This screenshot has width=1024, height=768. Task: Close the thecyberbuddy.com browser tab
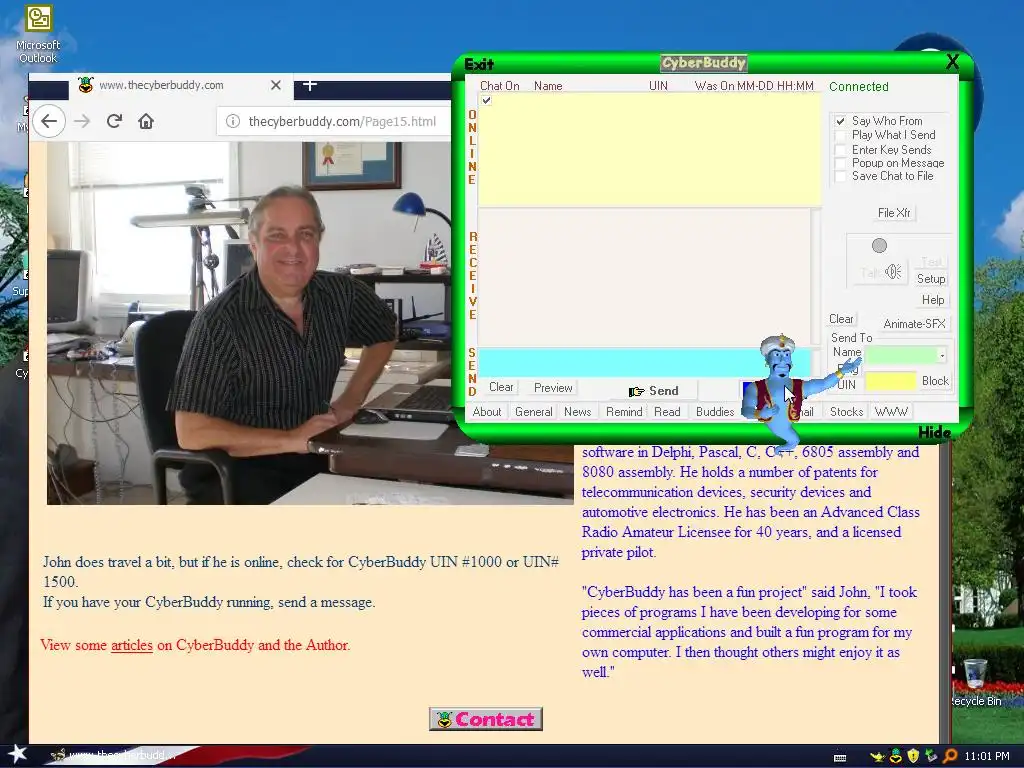click(x=276, y=85)
